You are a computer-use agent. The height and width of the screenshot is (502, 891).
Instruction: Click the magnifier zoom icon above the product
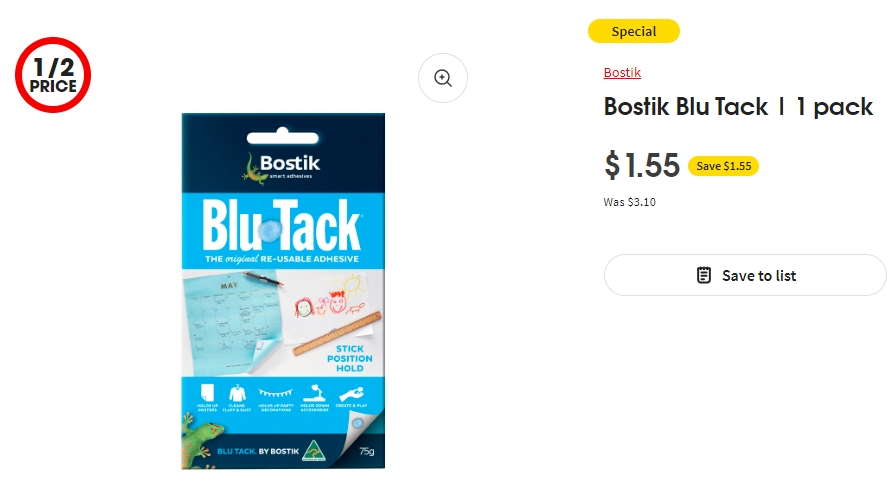pyautogui.click(x=443, y=78)
